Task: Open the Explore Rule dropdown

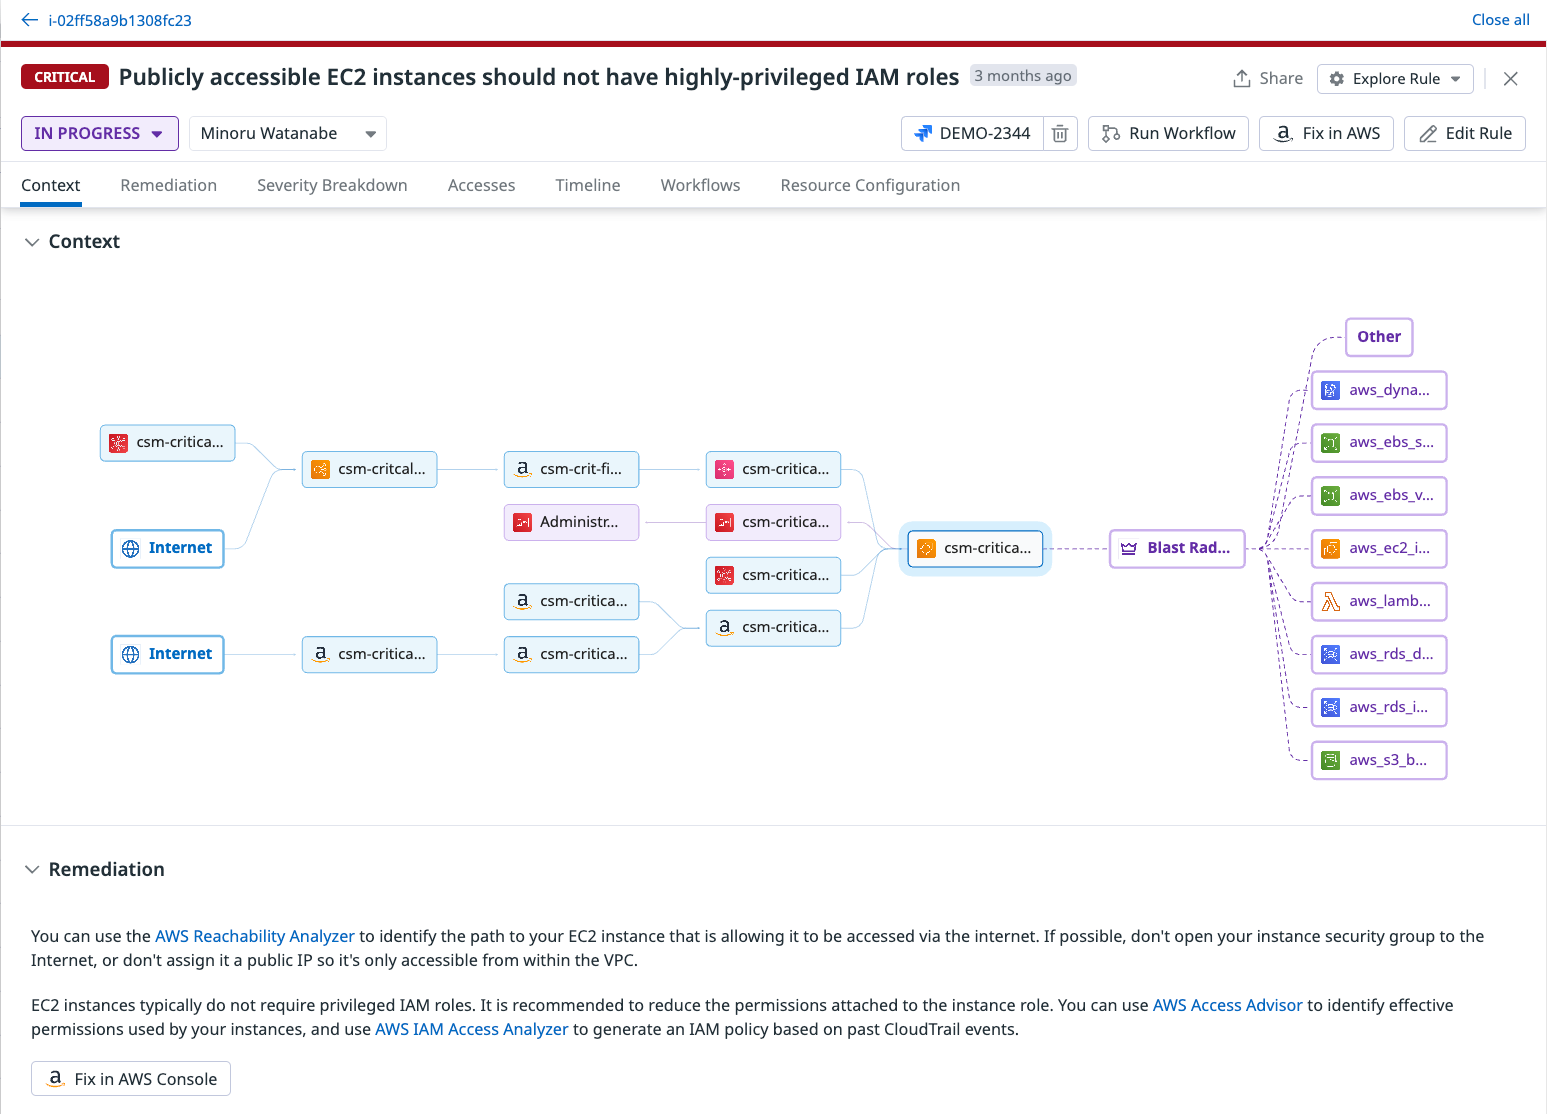Action: 1395,79
